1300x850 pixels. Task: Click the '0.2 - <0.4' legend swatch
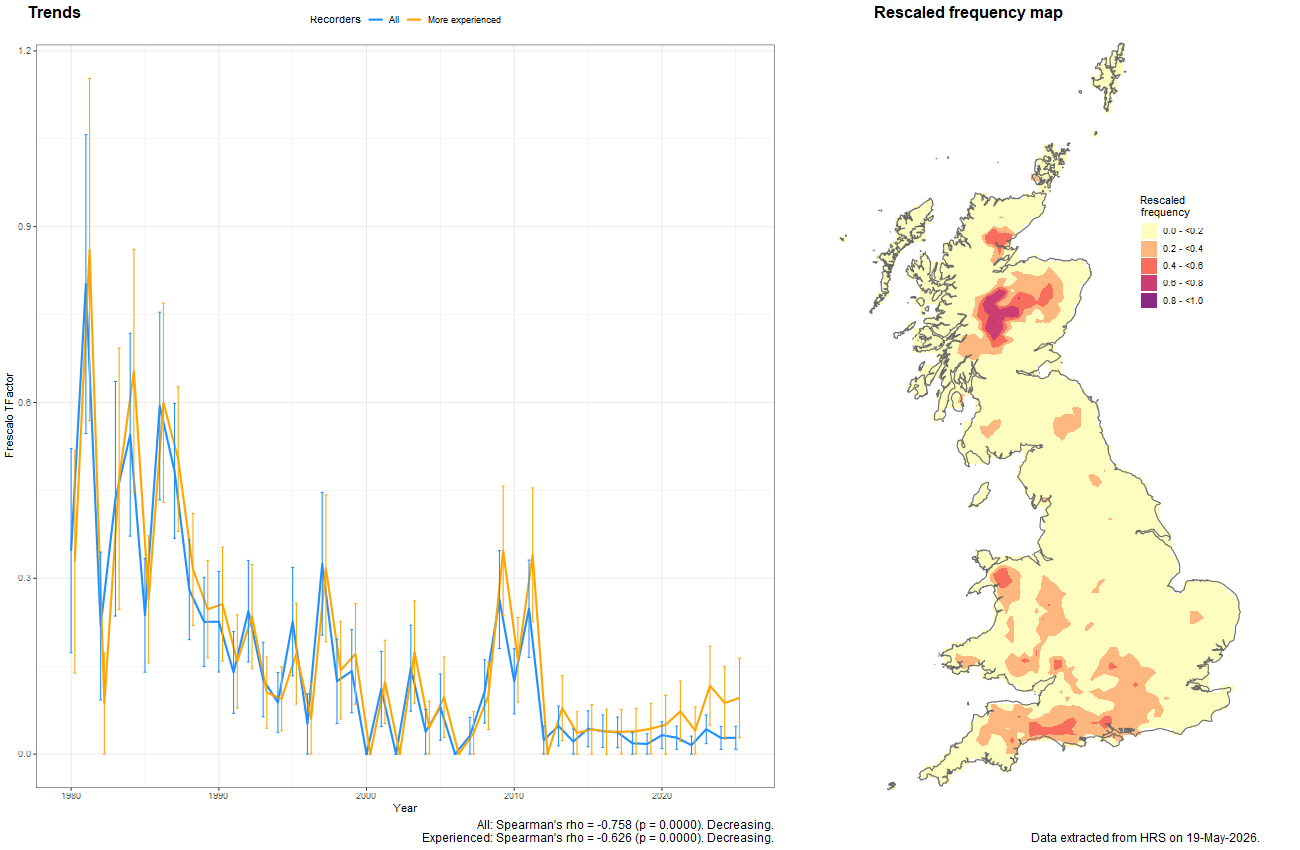1149,248
